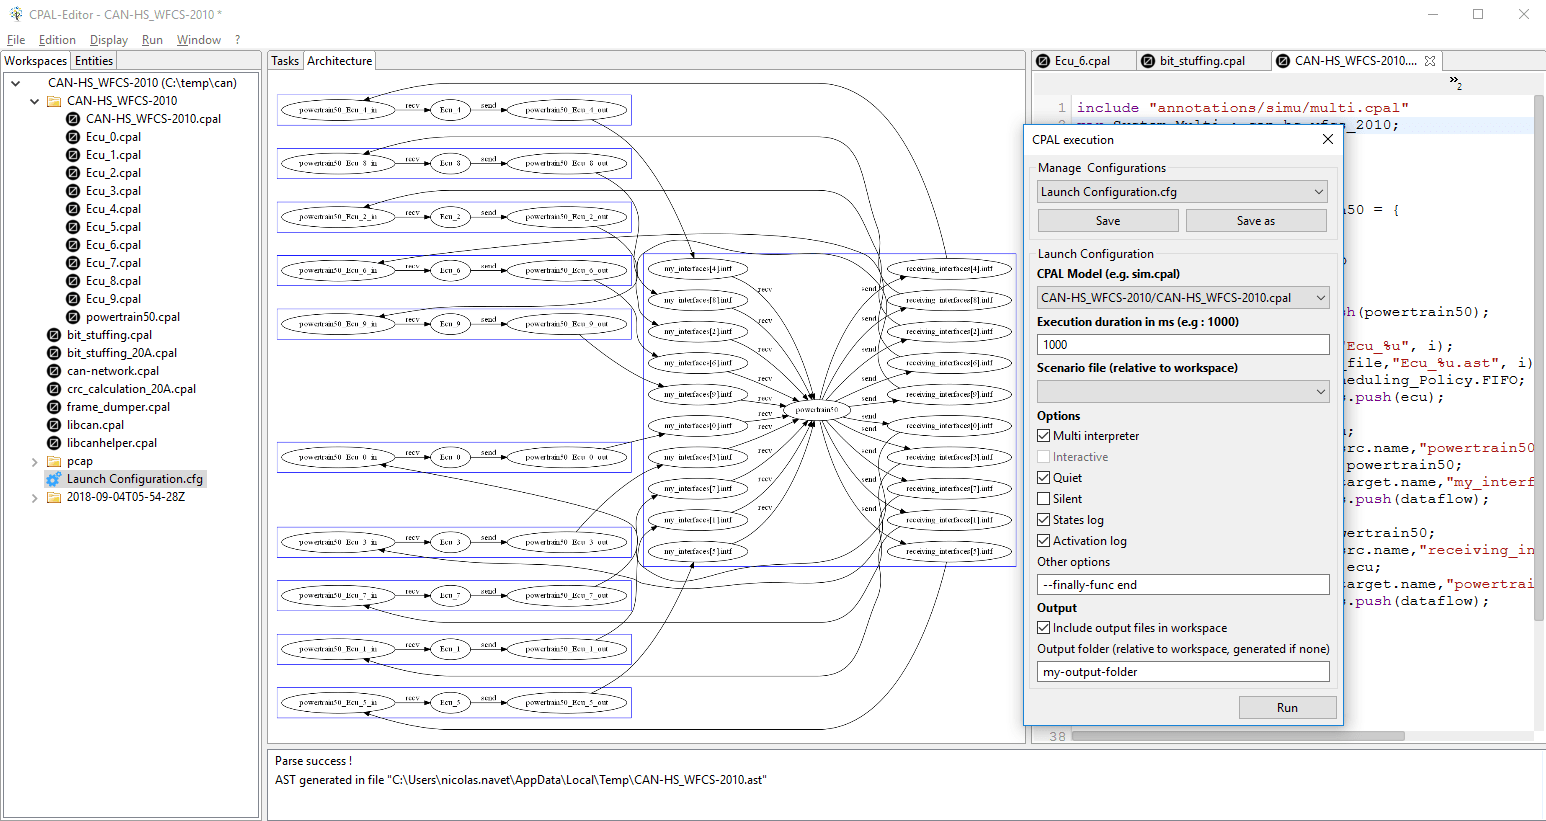Click the Launch Configuration.cfg gear icon

pos(54,479)
